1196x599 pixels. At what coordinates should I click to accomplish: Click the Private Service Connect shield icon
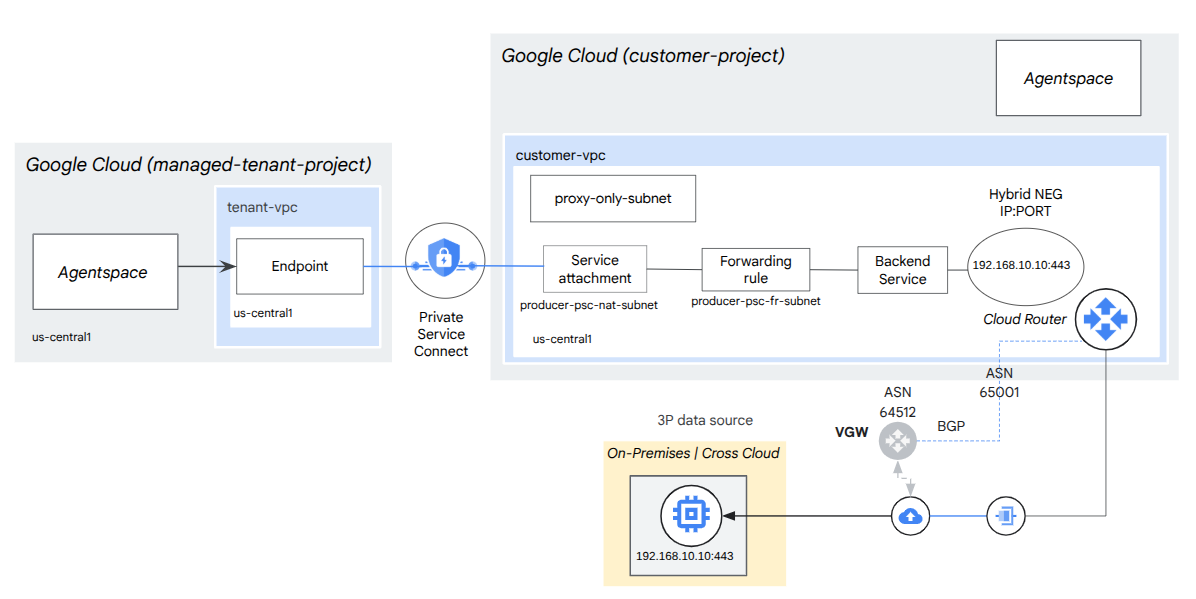coord(444,264)
